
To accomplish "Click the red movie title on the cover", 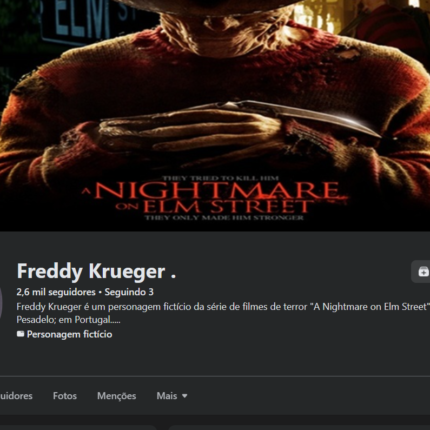I will (x=213, y=197).
